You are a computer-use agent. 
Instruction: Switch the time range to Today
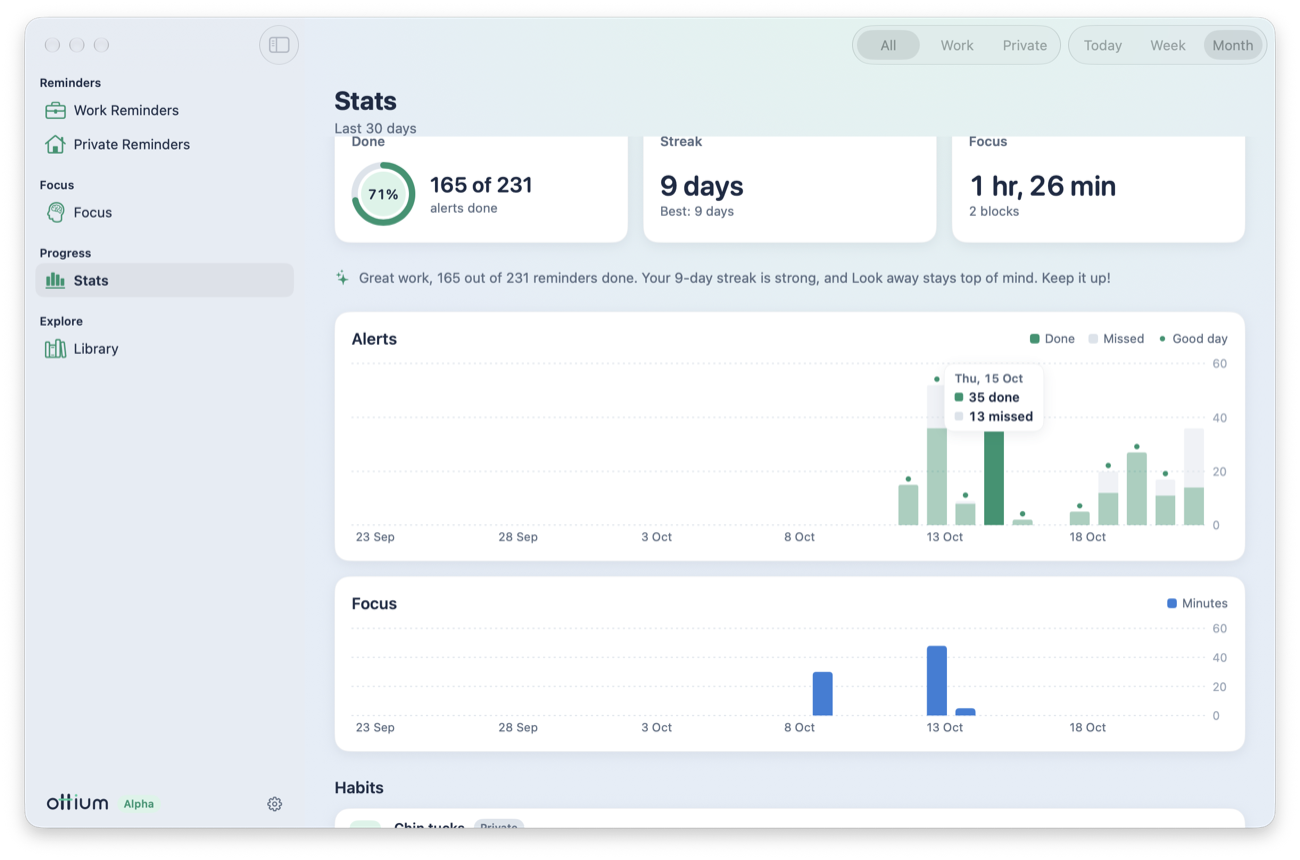(1103, 45)
